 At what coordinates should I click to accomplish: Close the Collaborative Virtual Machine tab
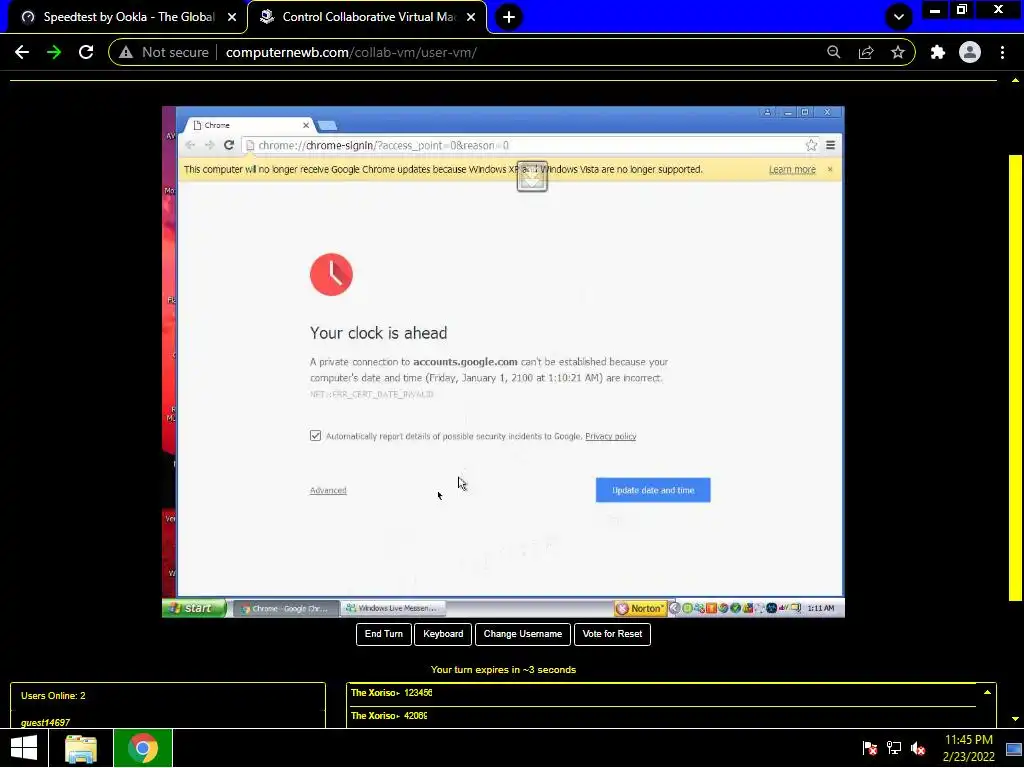pos(471,17)
